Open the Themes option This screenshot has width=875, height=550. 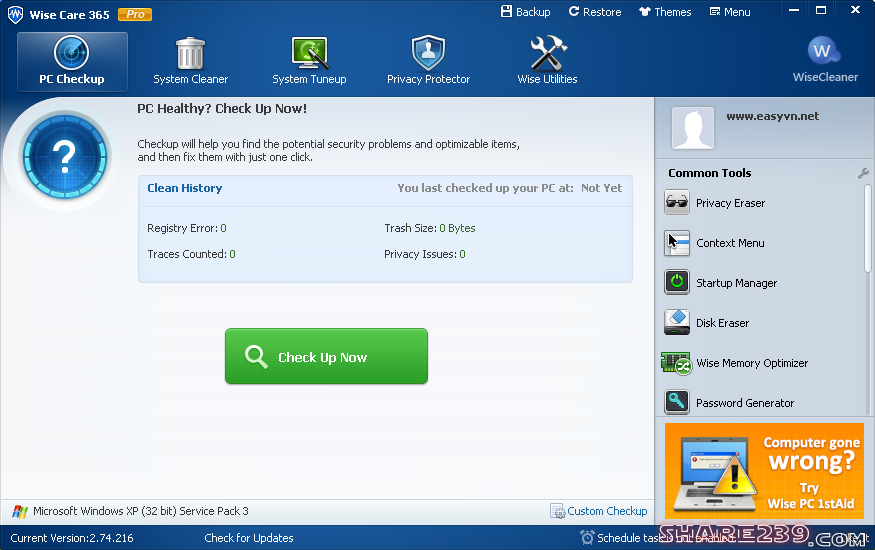pos(665,12)
